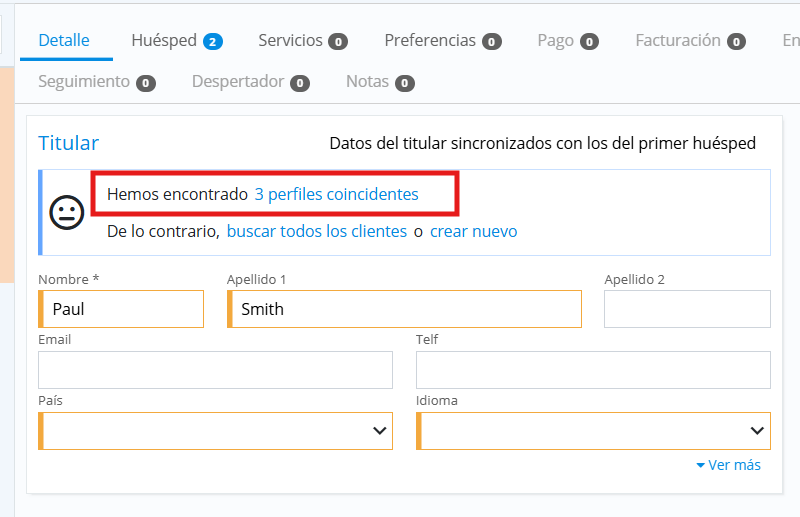Click the Nombre field containing Paul

[122, 309]
